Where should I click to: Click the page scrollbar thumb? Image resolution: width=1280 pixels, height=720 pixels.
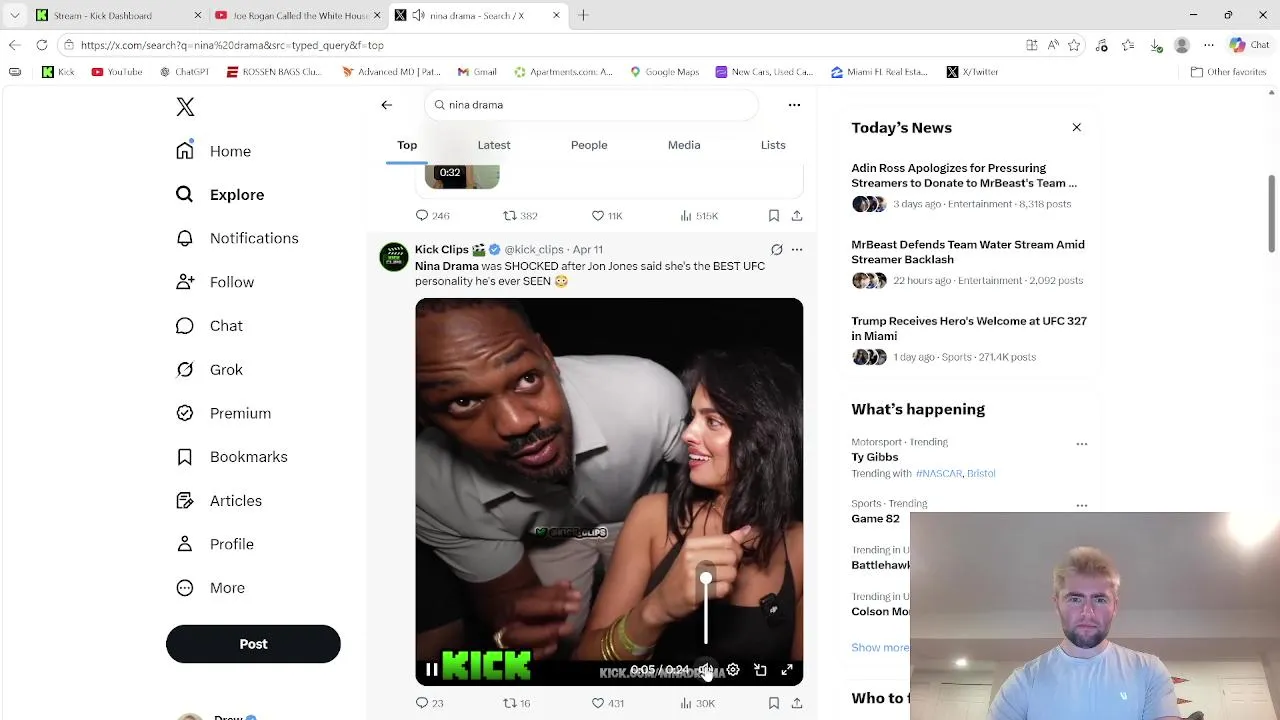(x=1272, y=213)
